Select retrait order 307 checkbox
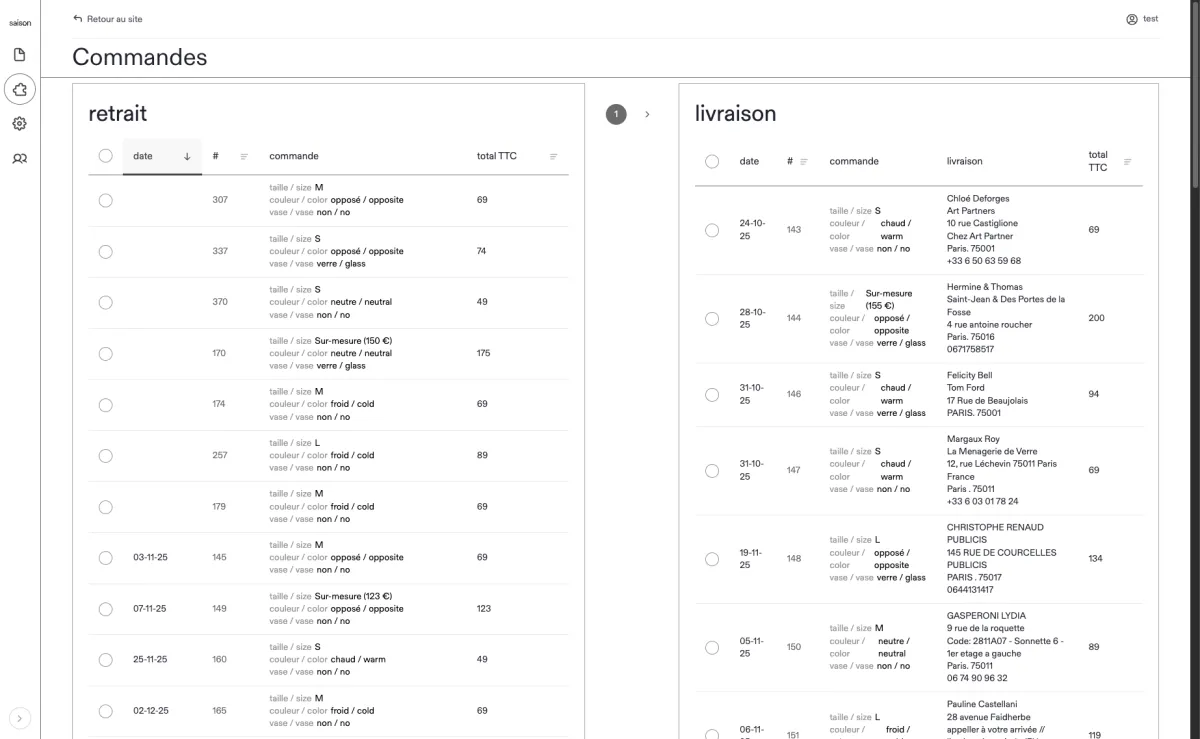The height and width of the screenshot is (739, 1200). [105, 200]
